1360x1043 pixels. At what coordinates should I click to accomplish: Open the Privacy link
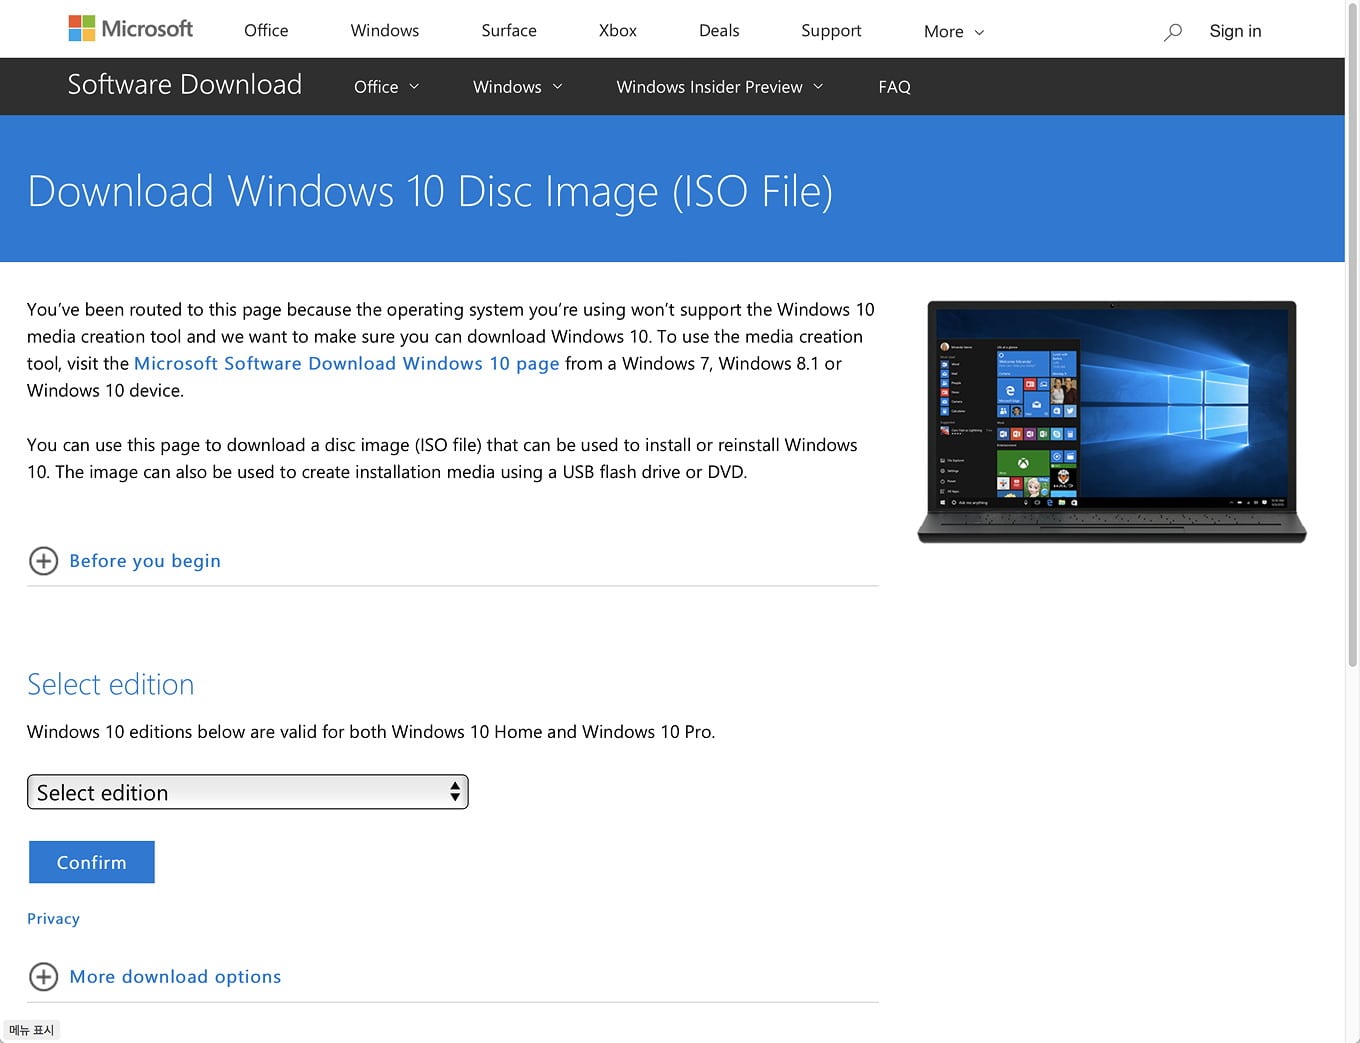point(53,919)
